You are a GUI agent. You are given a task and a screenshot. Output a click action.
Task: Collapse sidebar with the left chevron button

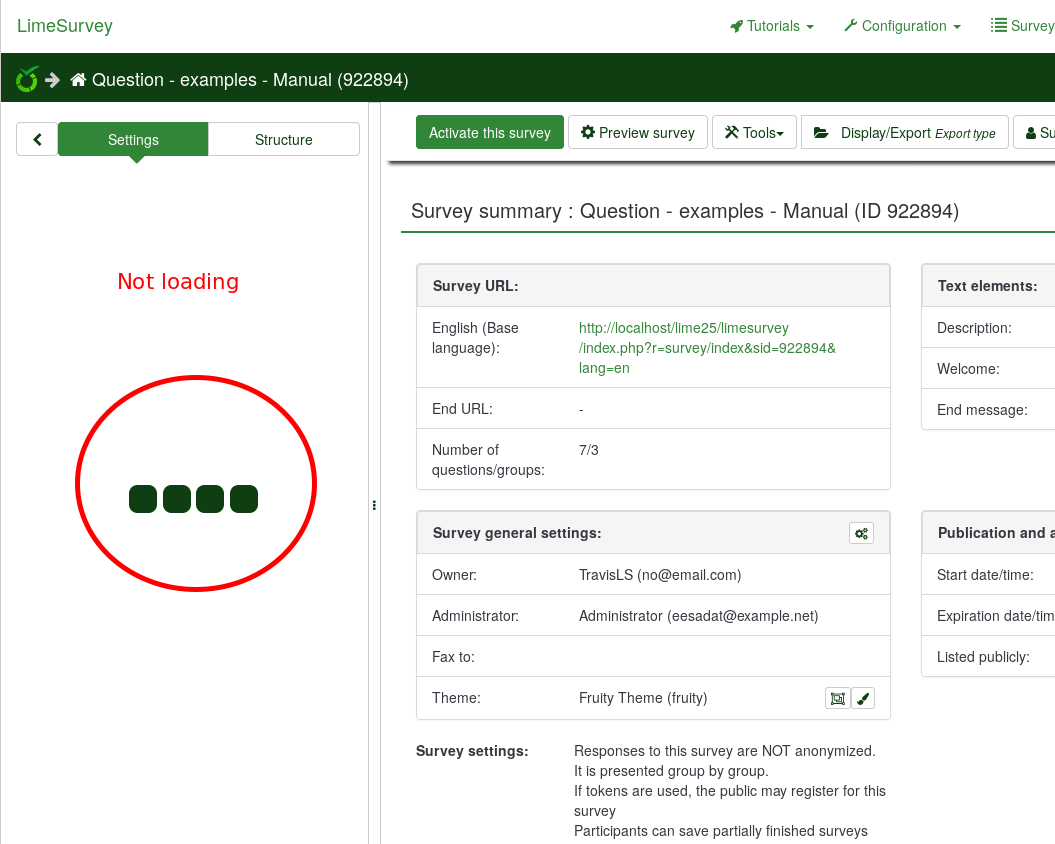click(x=37, y=140)
